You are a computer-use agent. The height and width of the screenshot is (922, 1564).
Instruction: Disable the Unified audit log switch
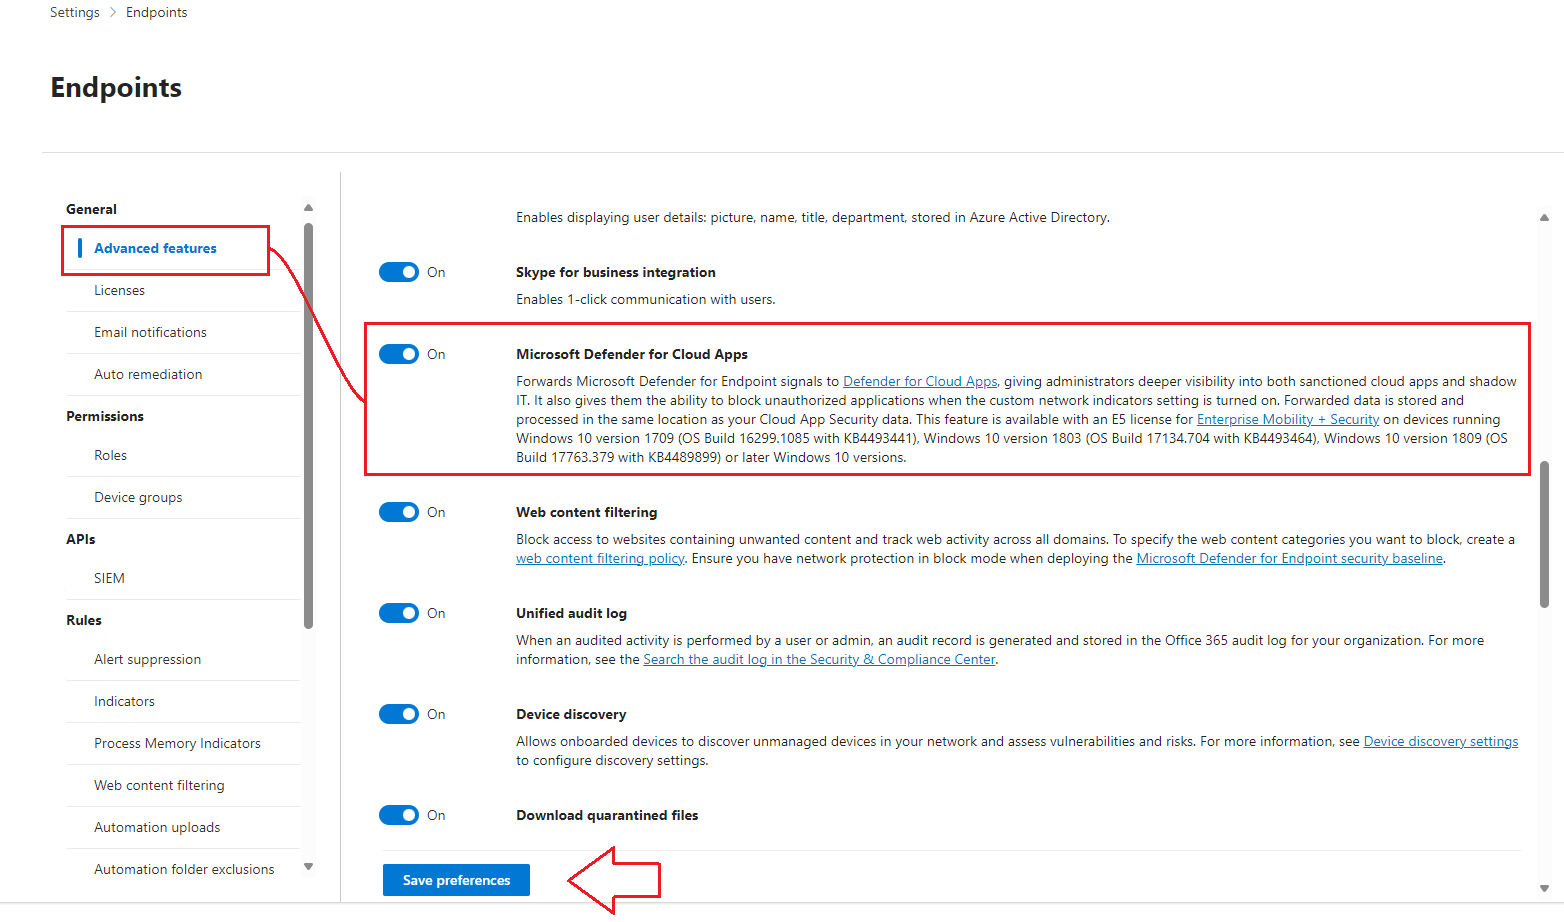coord(399,613)
